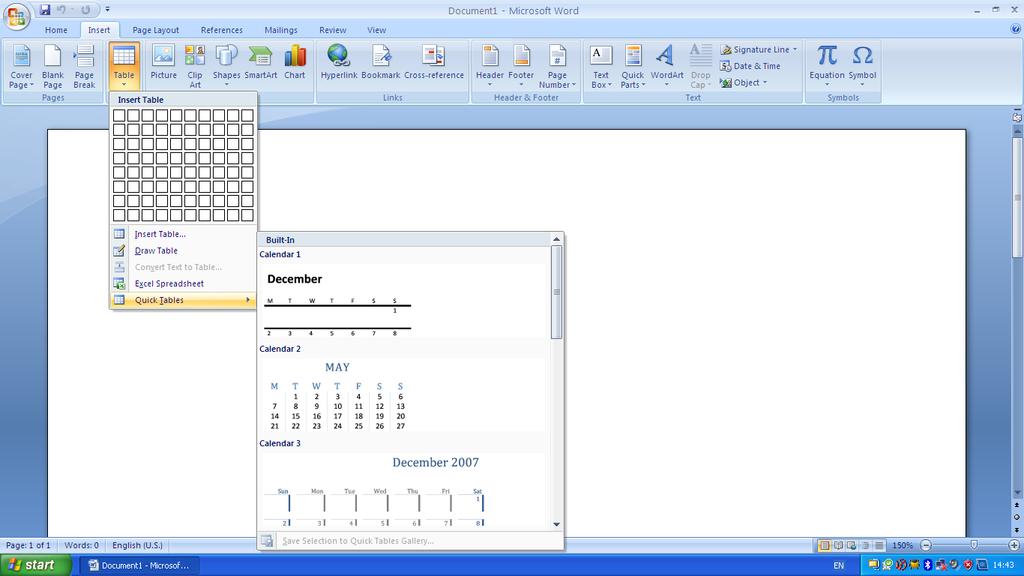The width and height of the screenshot is (1024, 576).
Task: Switch to Draft view
Action: (x=879, y=545)
